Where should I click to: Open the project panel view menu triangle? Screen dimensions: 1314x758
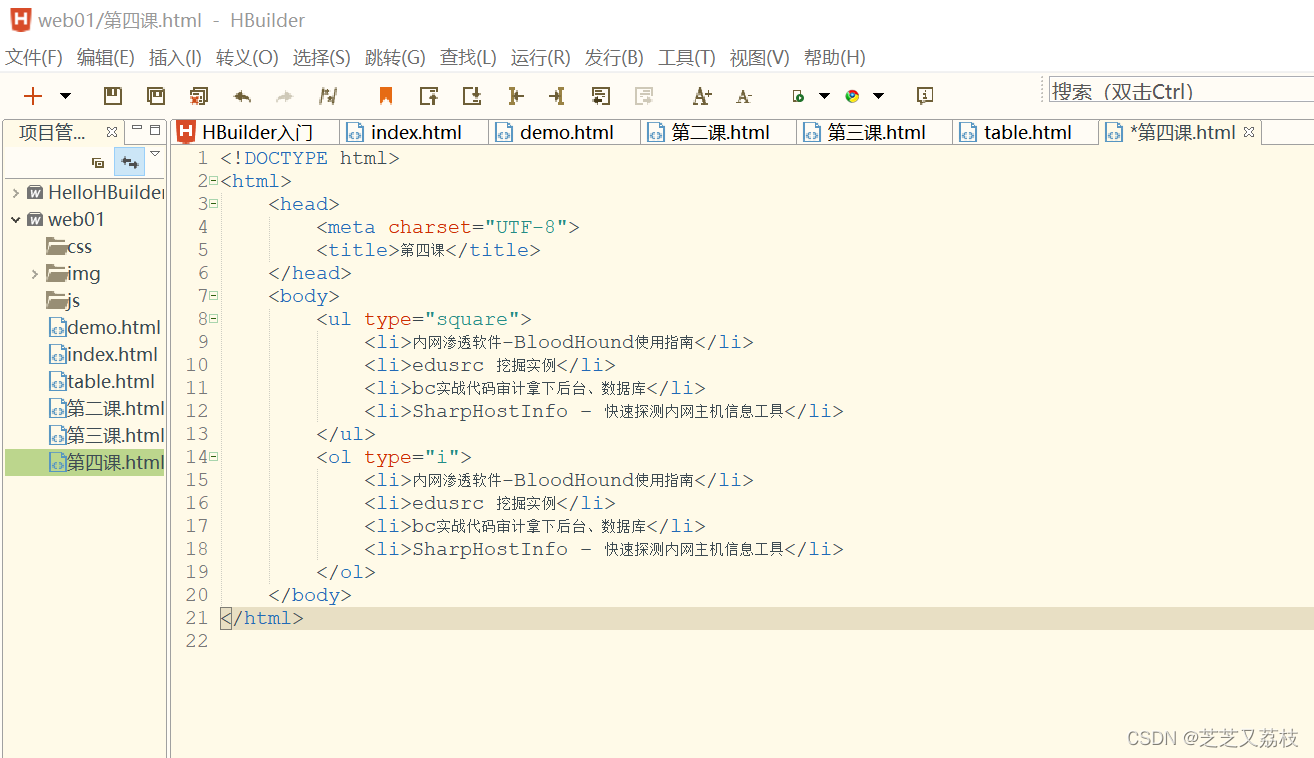(x=155, y=154)
